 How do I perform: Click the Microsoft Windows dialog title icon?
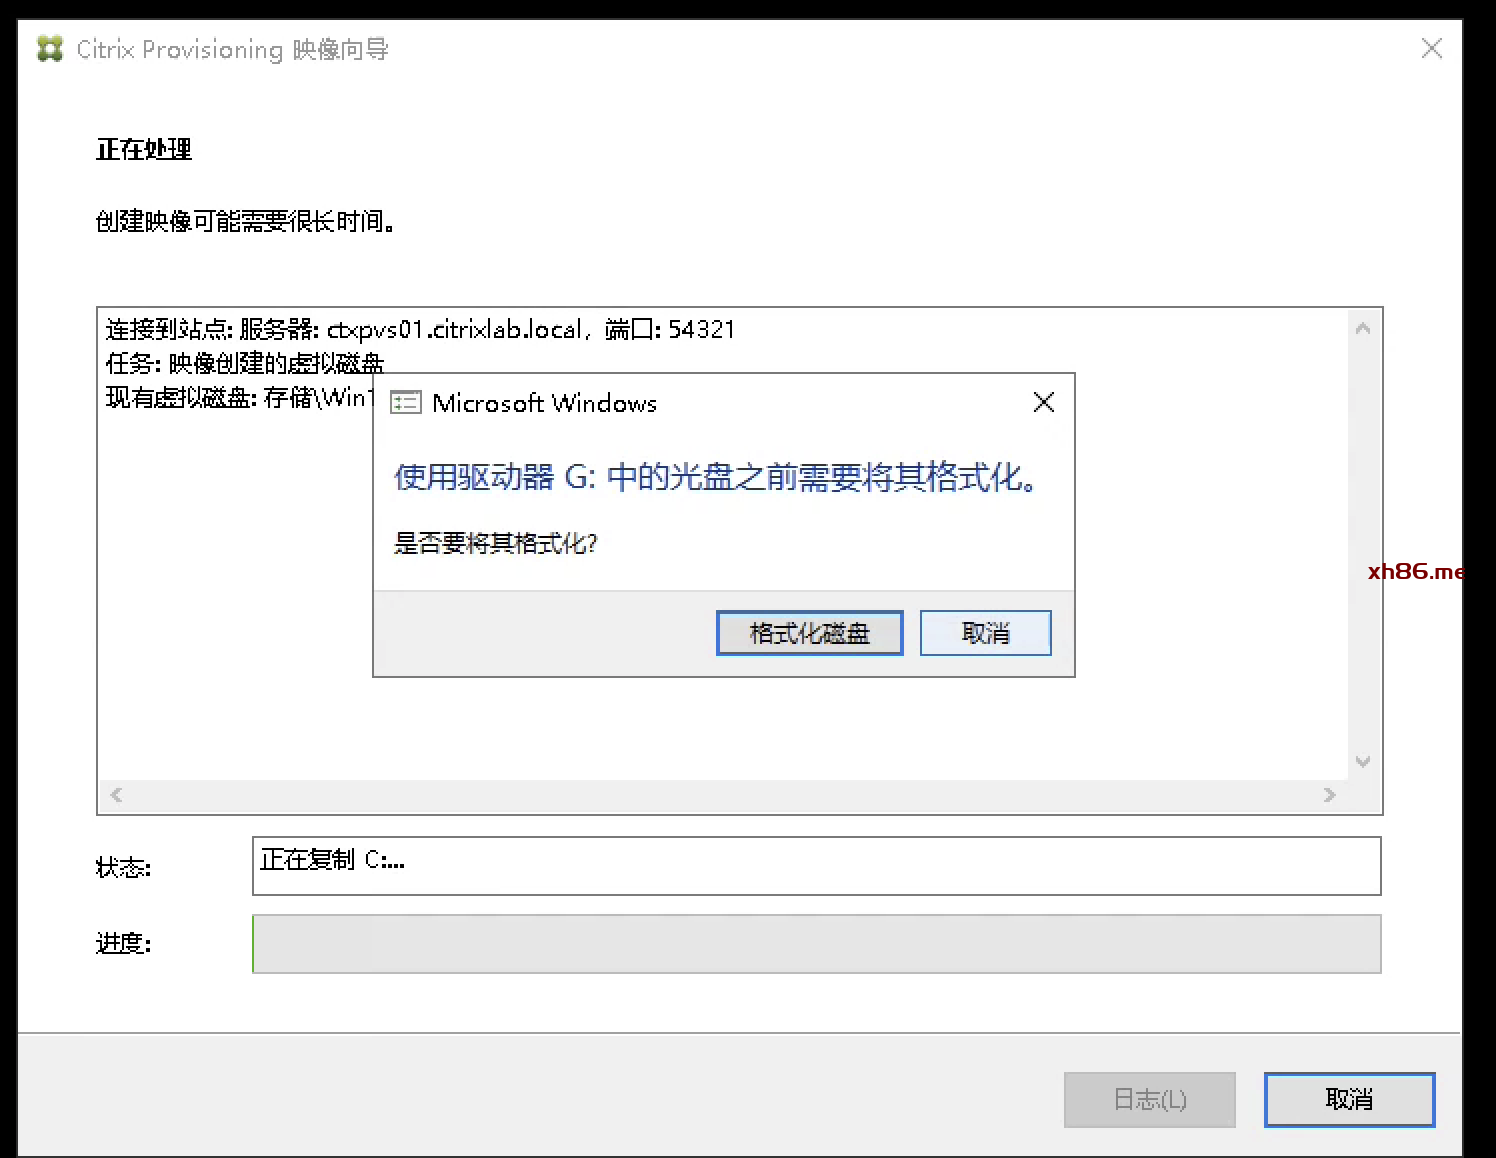405,402
